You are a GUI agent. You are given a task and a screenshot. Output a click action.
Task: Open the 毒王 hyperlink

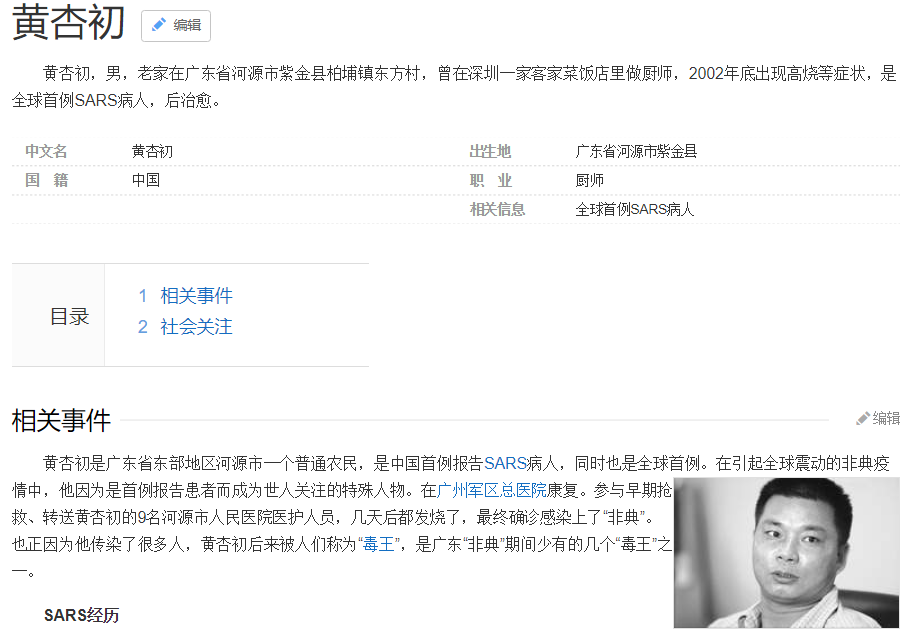[379, 545]
